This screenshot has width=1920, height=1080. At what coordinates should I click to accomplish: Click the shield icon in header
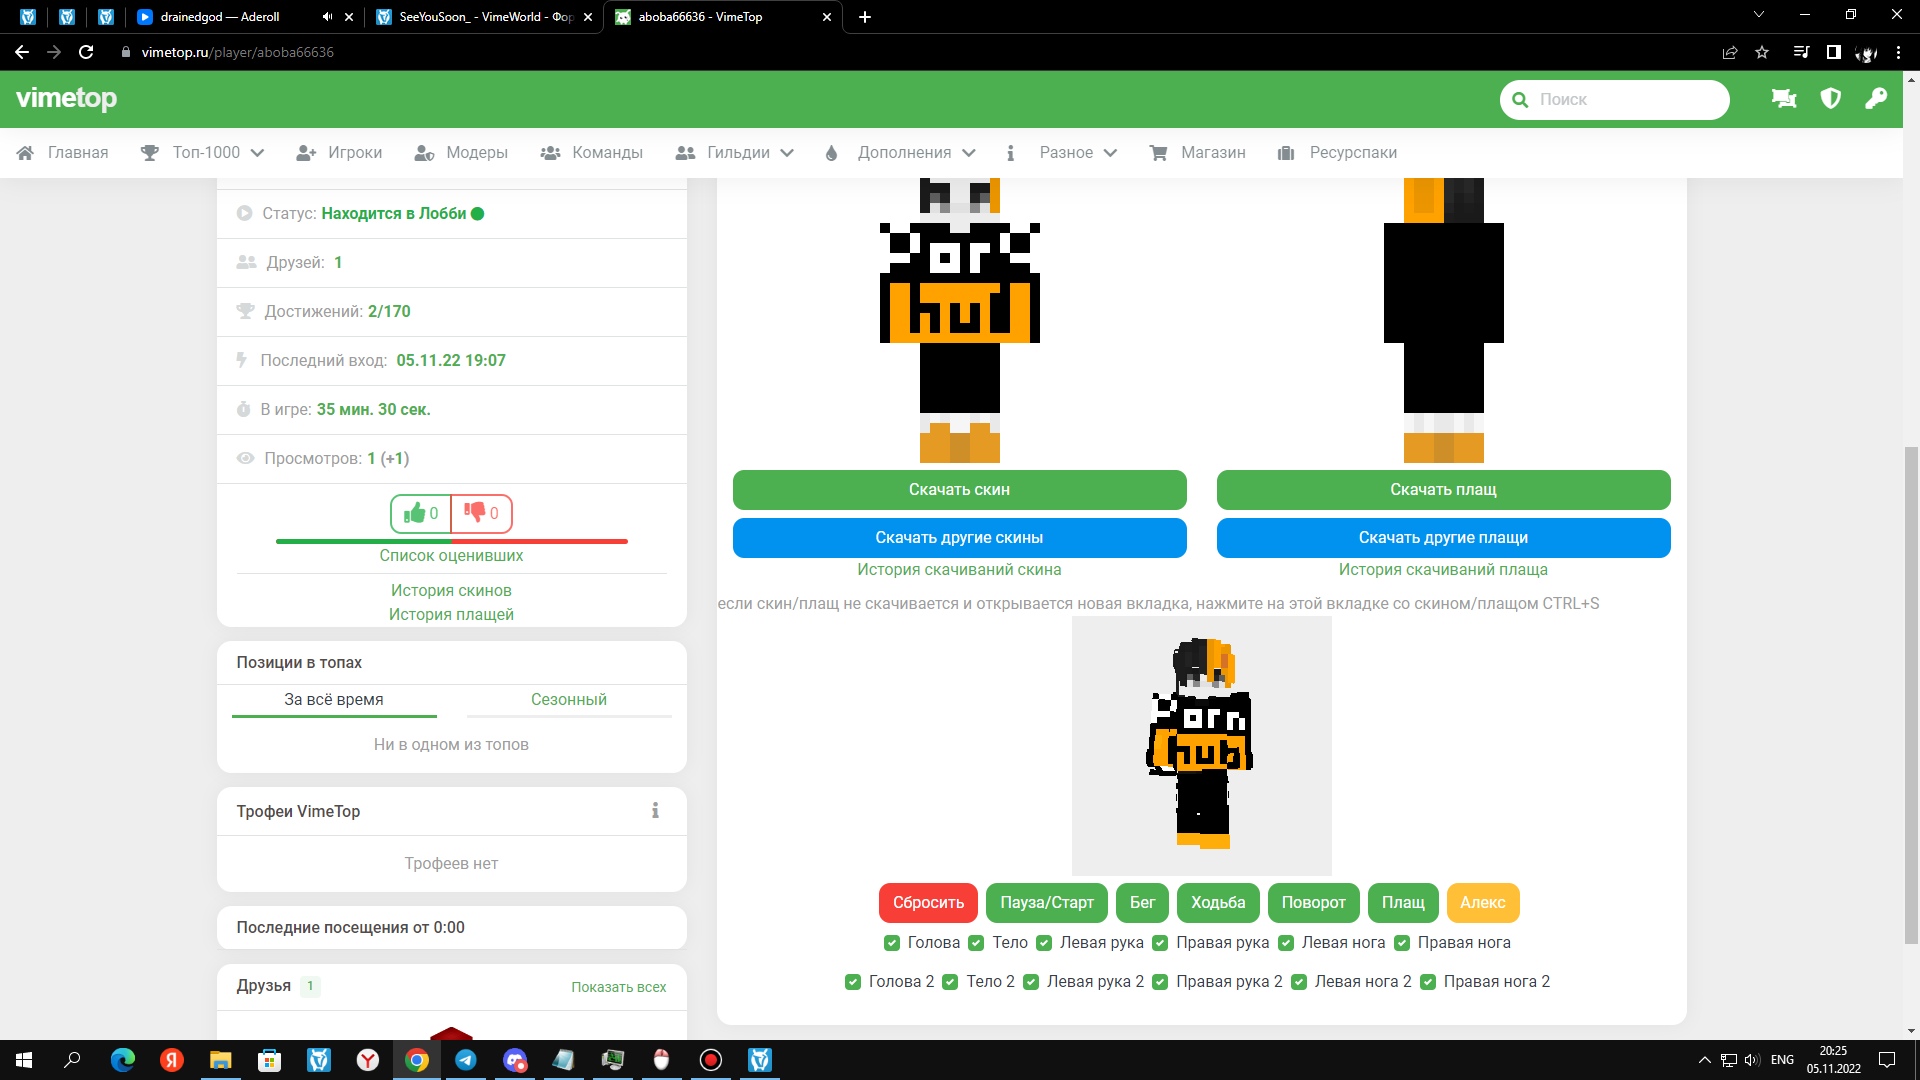(1830, 99)
